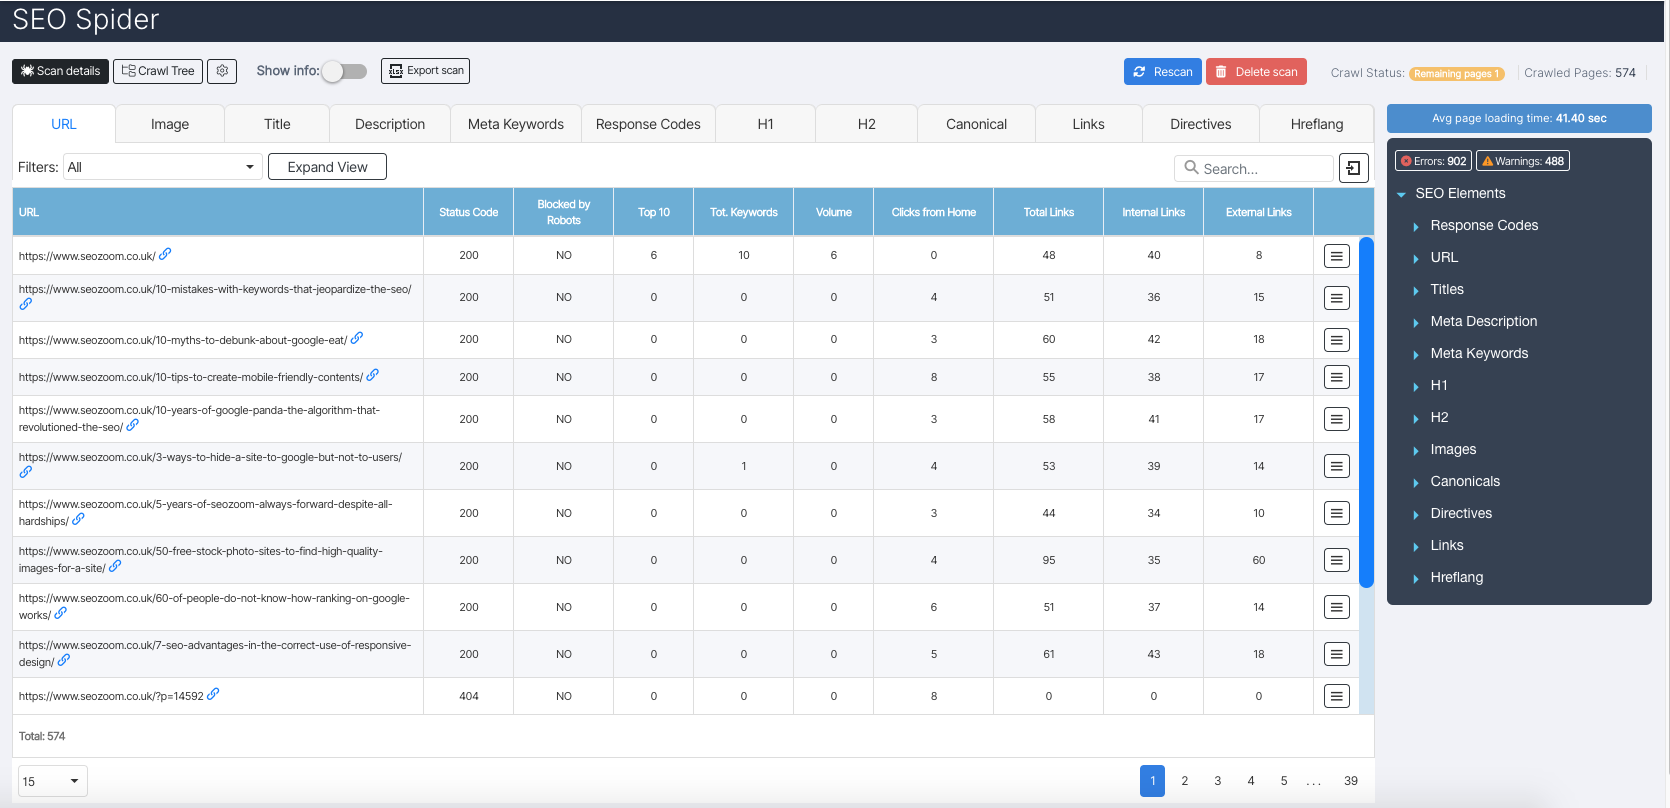Open row menu for 7-seo-advantages URL
Viewport: 1670px width, 808px height.
1336,654
